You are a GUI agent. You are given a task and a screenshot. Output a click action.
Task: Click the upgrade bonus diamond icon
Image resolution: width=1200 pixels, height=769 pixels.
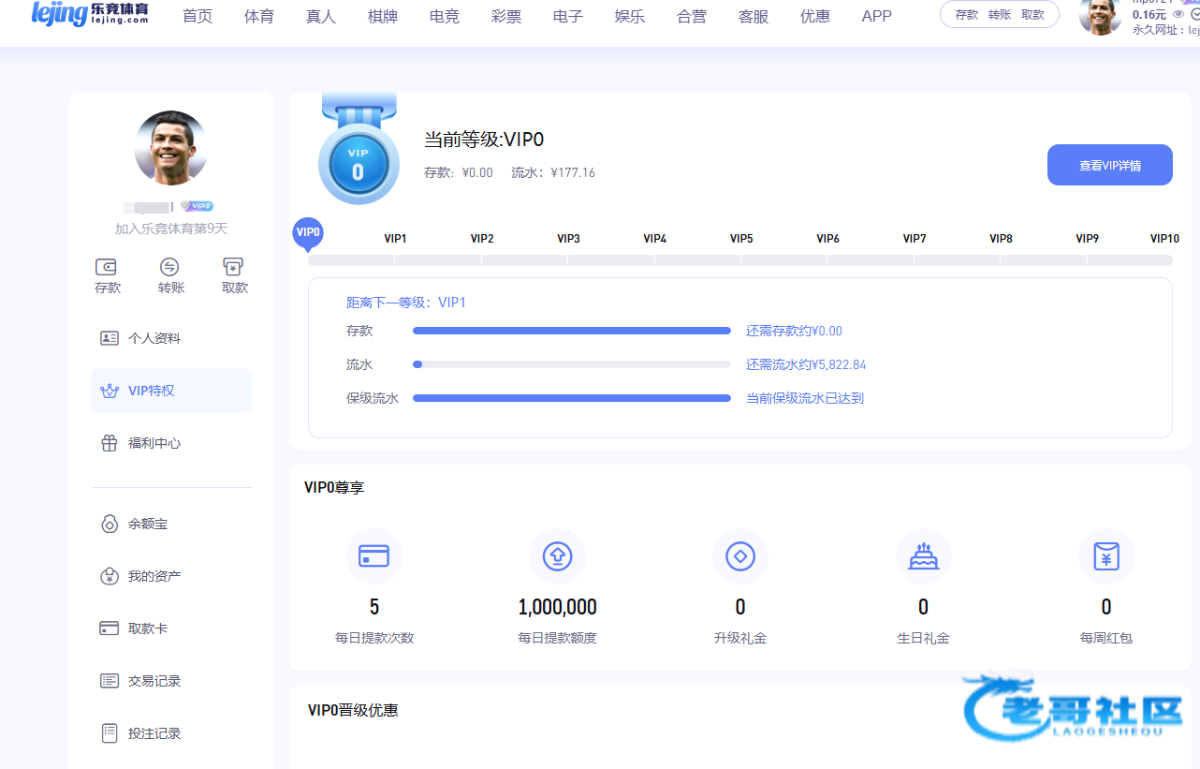tap(740, 556)
